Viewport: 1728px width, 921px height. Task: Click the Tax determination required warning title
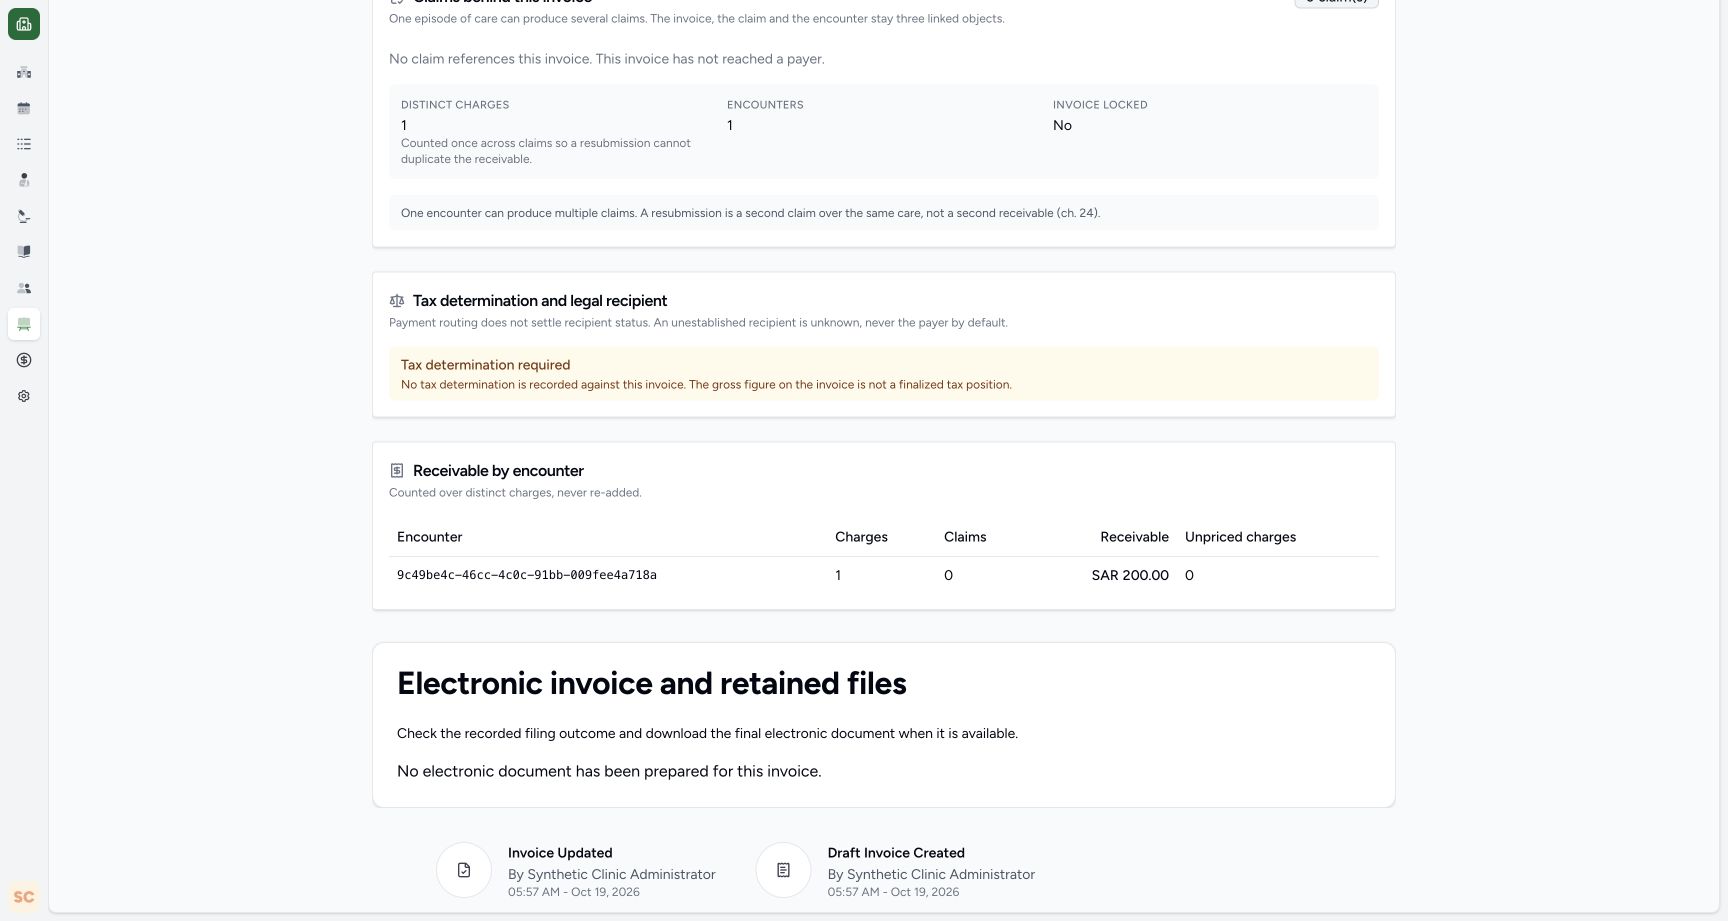click(486, 365)
